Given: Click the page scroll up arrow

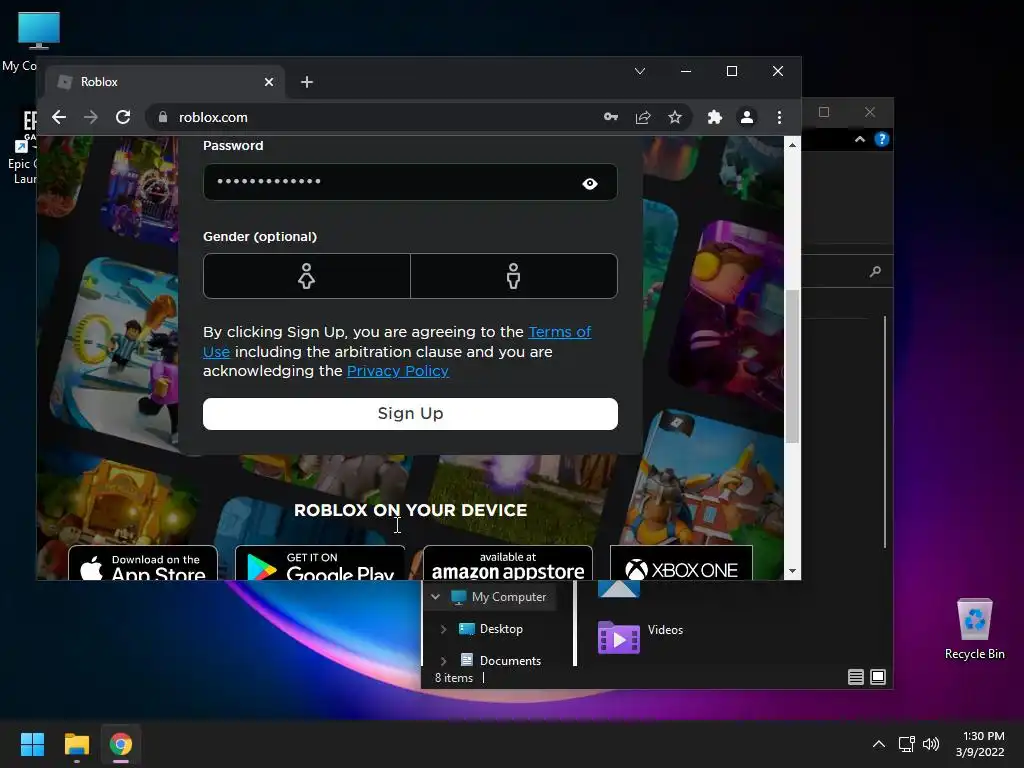Looking at the screenshot, I should click(x=792, y=145).
